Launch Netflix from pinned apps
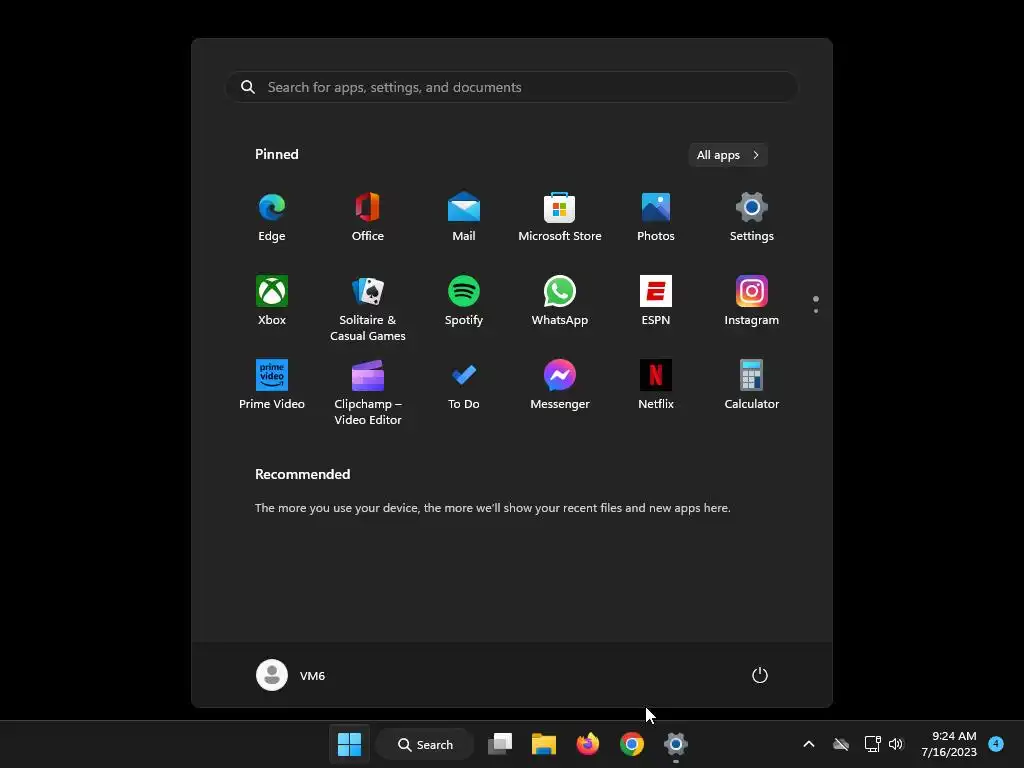 (x=656, y=385)
